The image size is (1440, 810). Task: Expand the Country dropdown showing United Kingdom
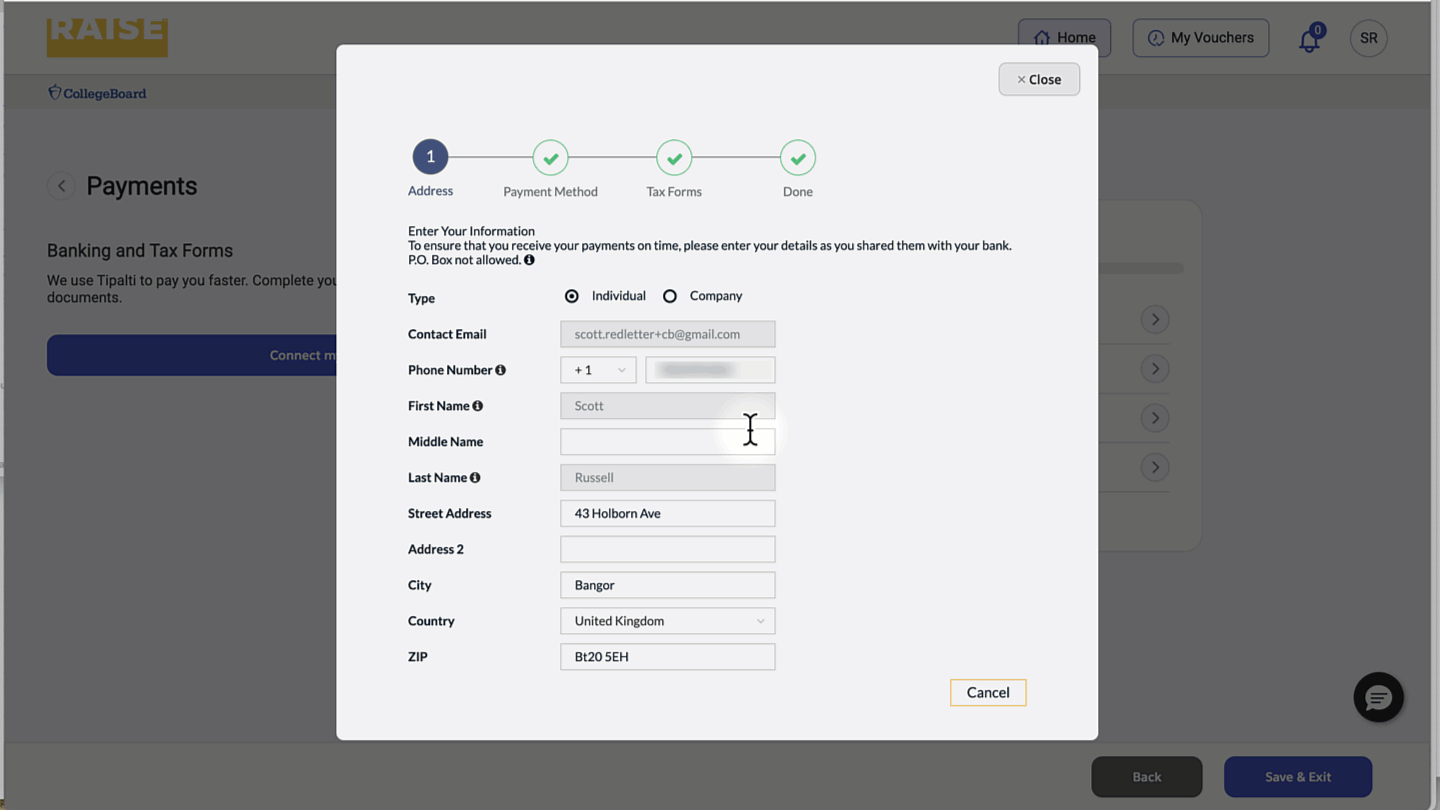pyautogui.click(x=667, y=621)
